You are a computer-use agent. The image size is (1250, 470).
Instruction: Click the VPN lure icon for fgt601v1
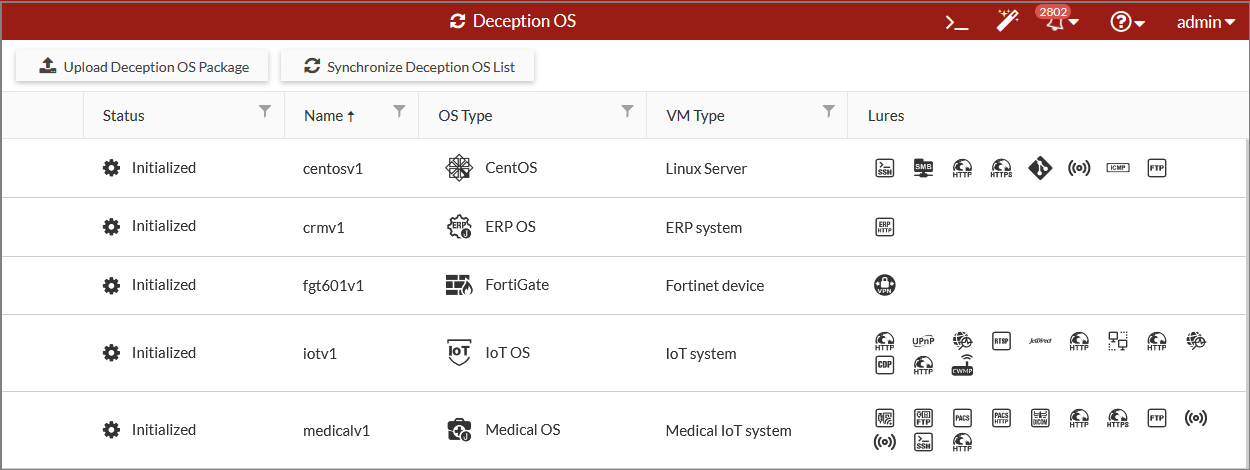click(x=884, y=285)
